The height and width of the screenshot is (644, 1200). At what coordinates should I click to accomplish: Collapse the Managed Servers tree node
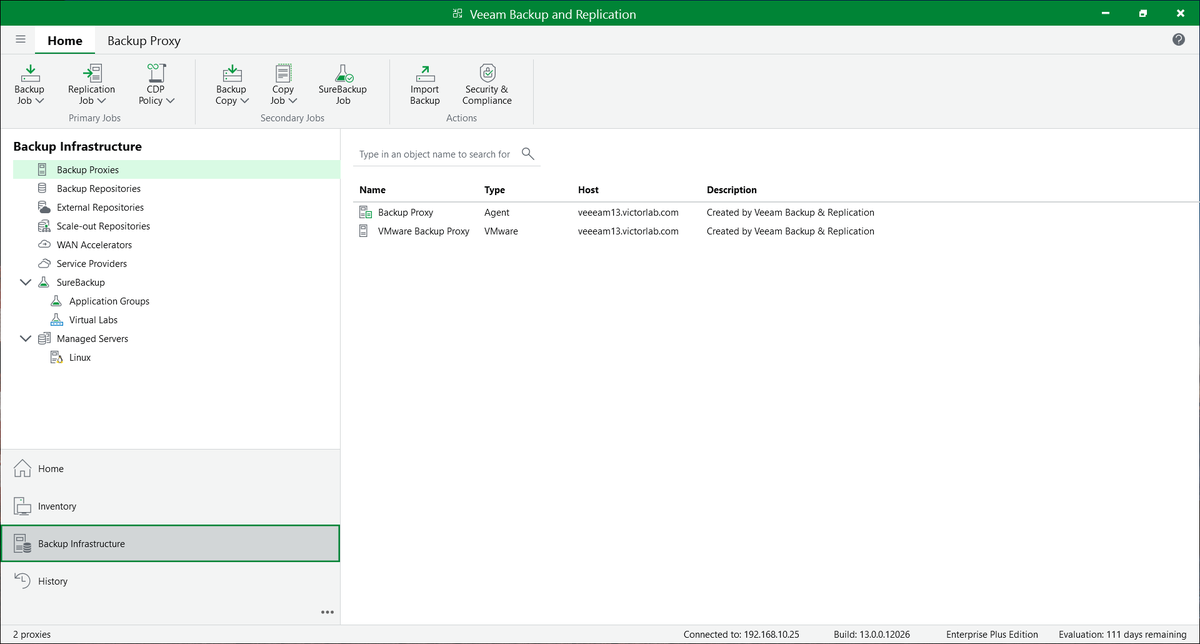pos(25,339)
